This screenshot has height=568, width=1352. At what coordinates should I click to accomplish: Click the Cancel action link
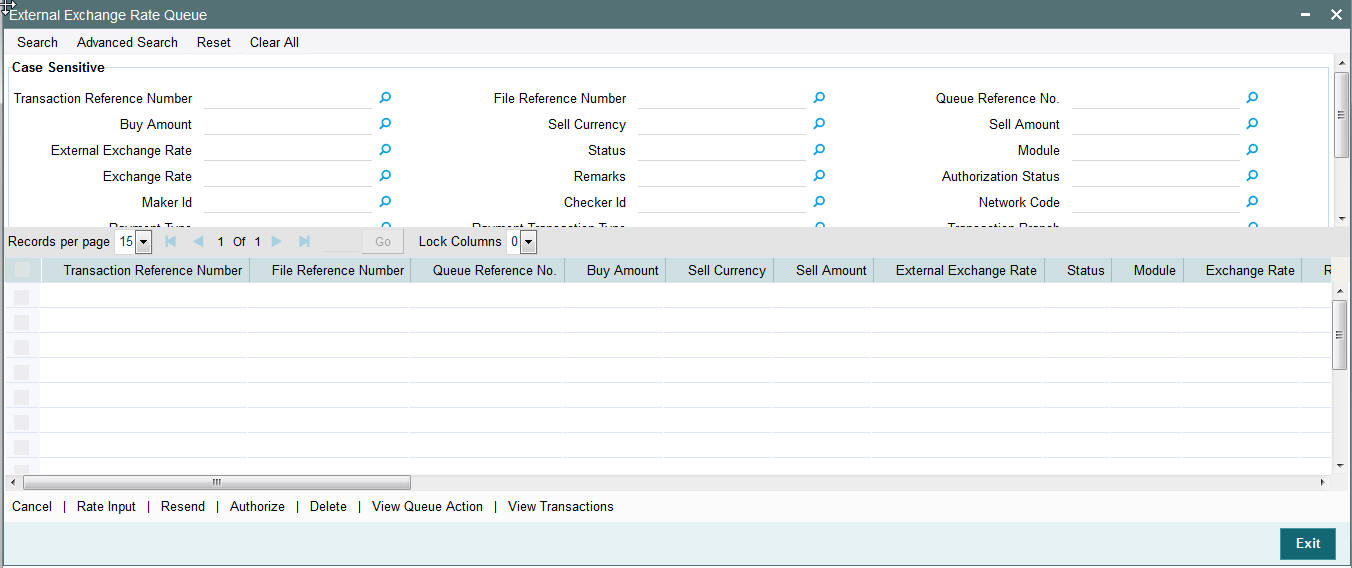click(32, 506)
